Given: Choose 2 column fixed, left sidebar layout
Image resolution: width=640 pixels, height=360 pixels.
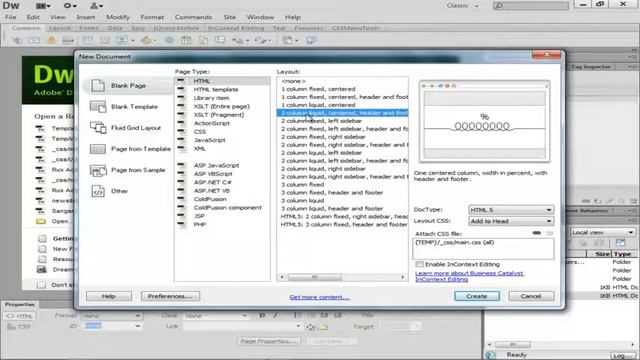Looking at the screenshot, I should (321, 121).
